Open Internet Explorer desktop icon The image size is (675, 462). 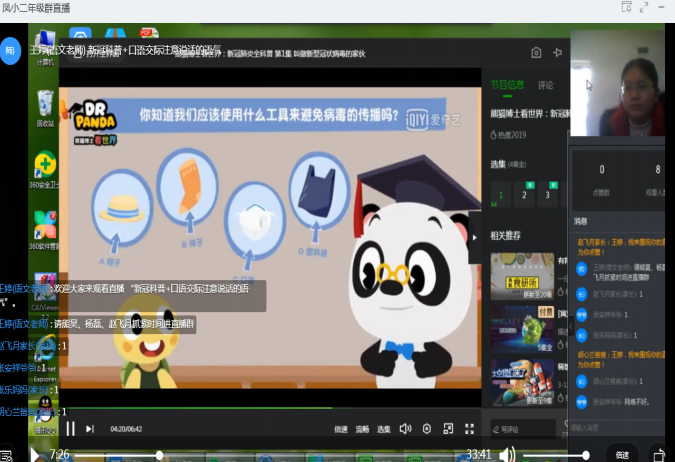point(45,359)
